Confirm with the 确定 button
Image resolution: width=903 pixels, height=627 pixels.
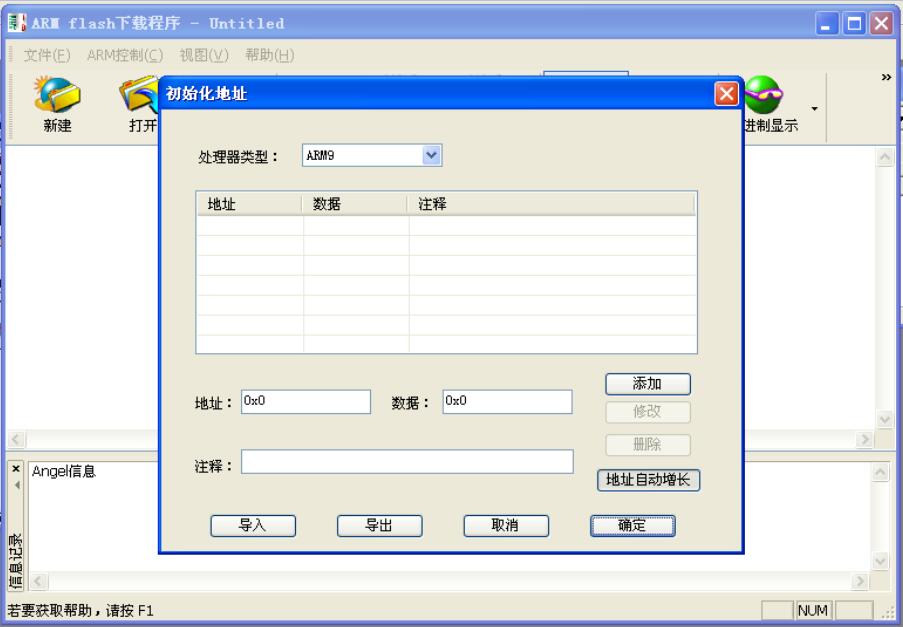[x=632, y=526]
